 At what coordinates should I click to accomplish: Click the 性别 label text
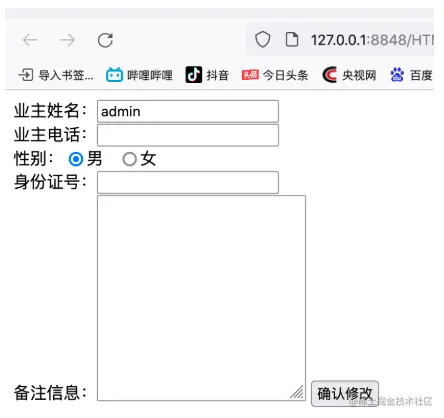(x=34, y=158)
